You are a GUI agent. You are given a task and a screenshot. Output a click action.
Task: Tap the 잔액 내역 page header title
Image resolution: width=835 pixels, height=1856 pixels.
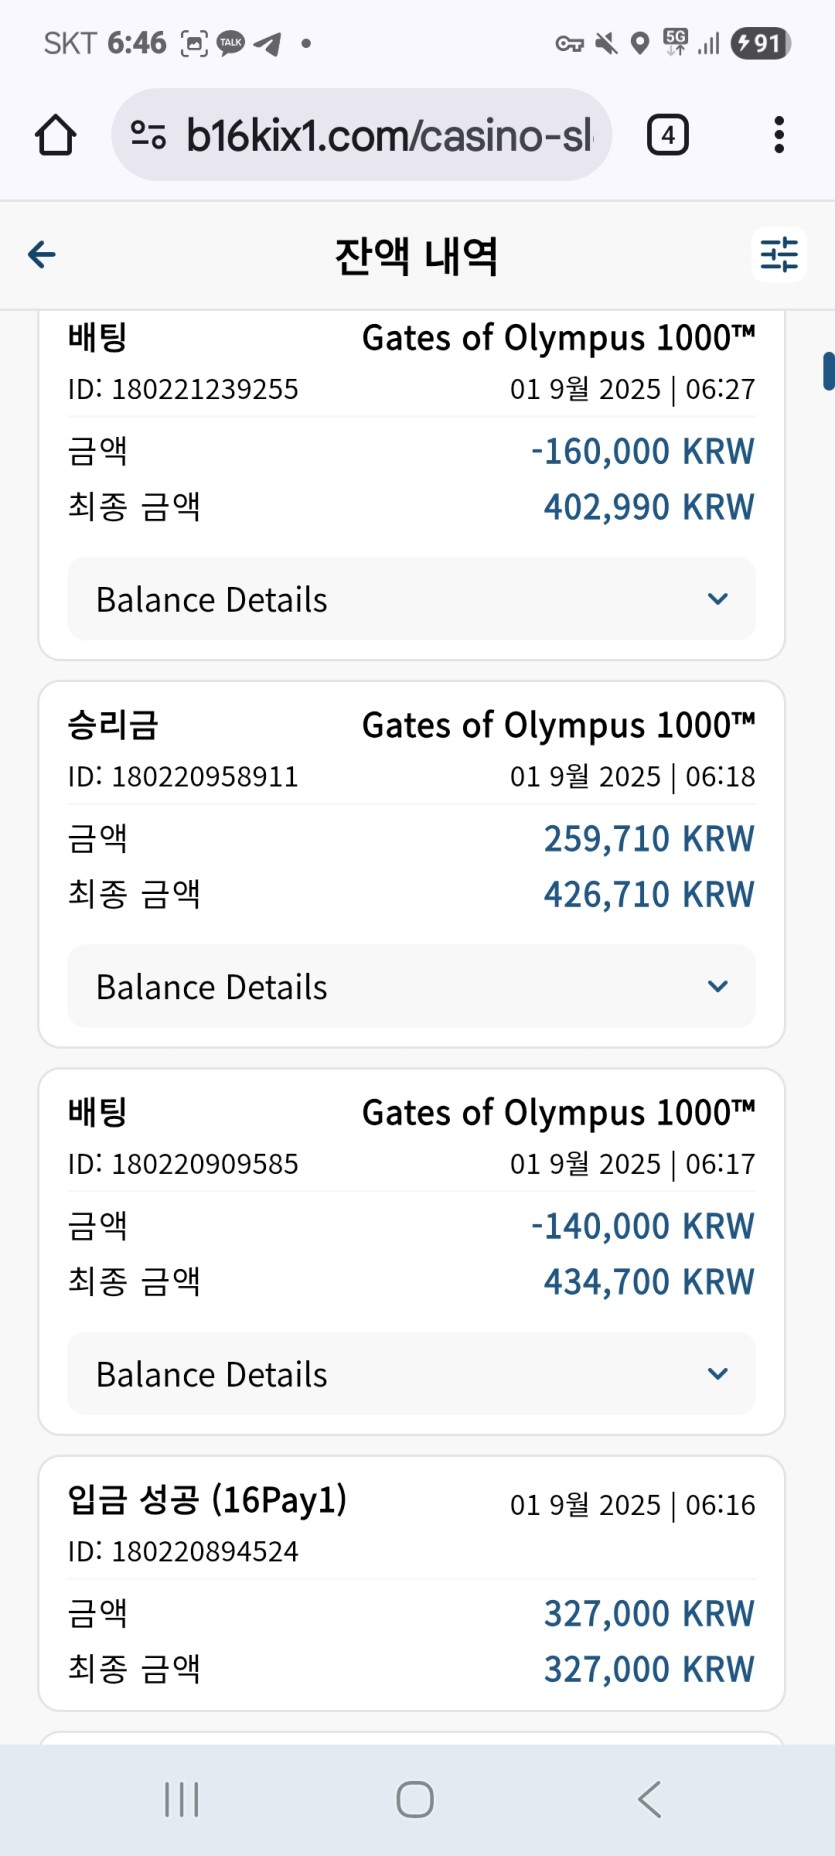(x=416, y=256)
